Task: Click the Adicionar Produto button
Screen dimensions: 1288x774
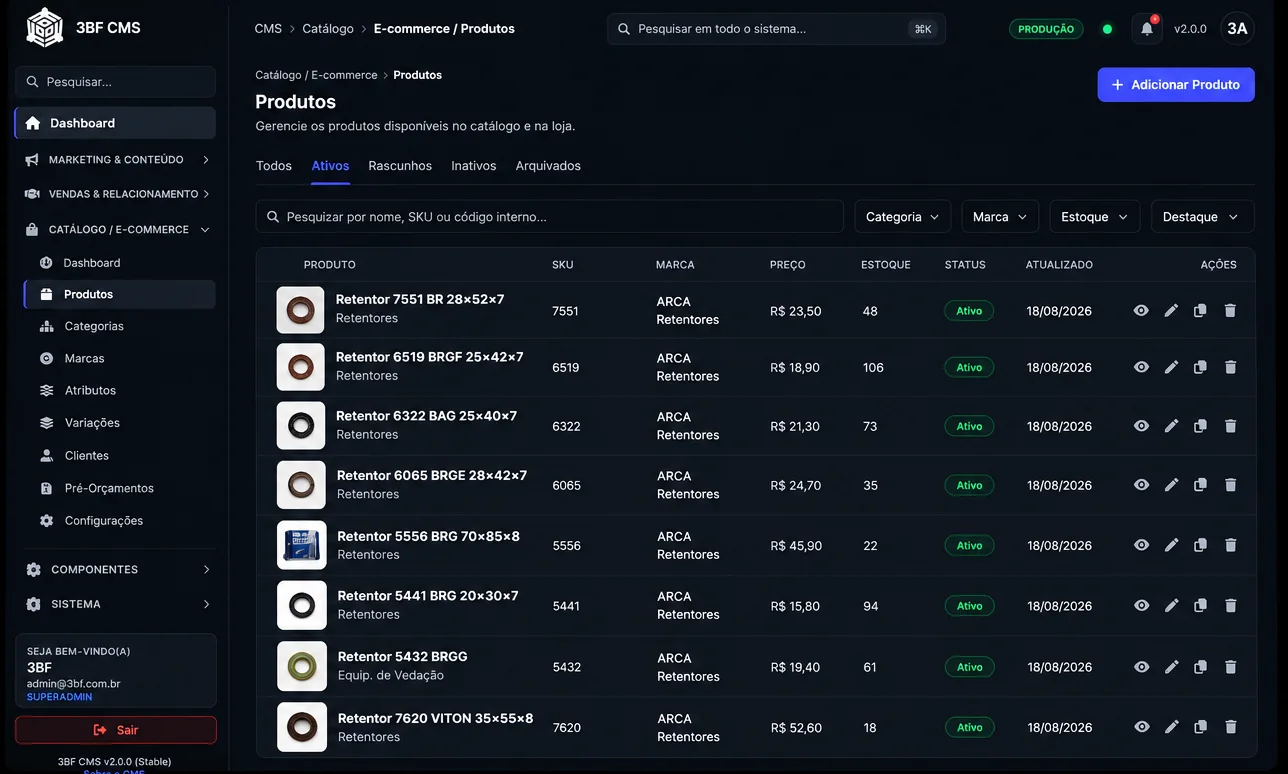Action: [1176, 85]
